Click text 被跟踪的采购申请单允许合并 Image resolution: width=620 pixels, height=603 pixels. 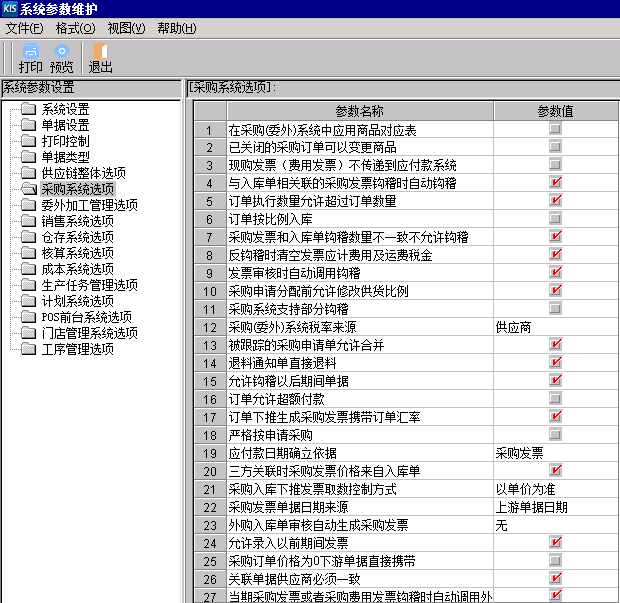click(306, 345)
